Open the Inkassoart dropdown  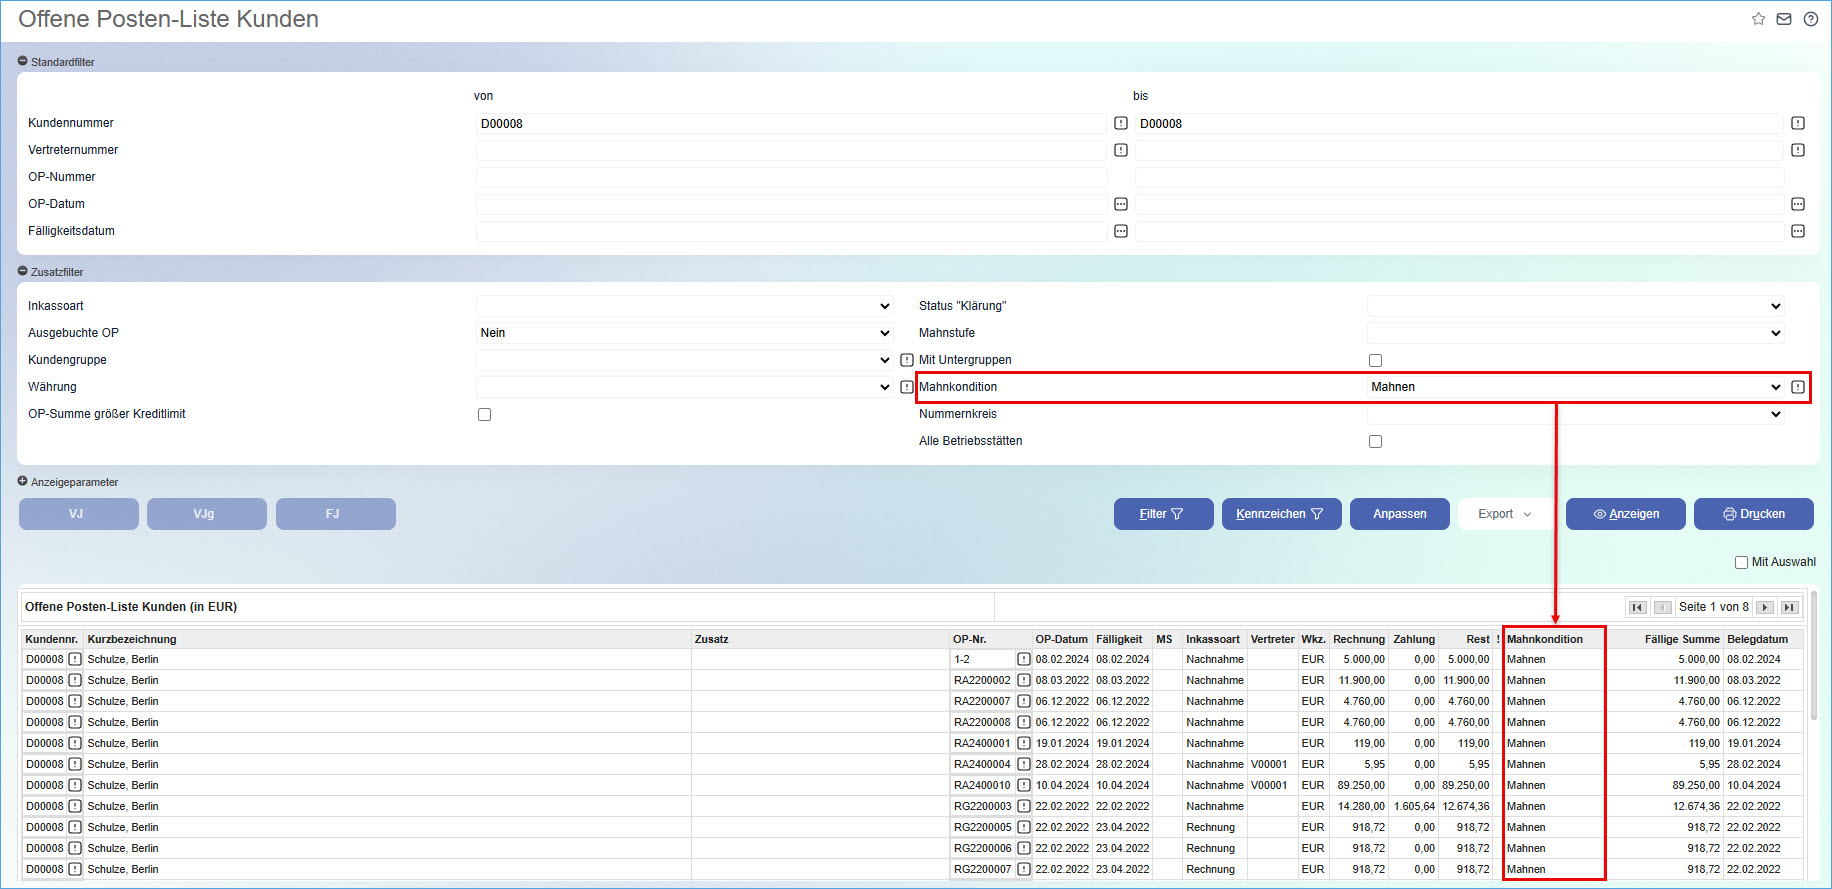[x=684, y=306]
